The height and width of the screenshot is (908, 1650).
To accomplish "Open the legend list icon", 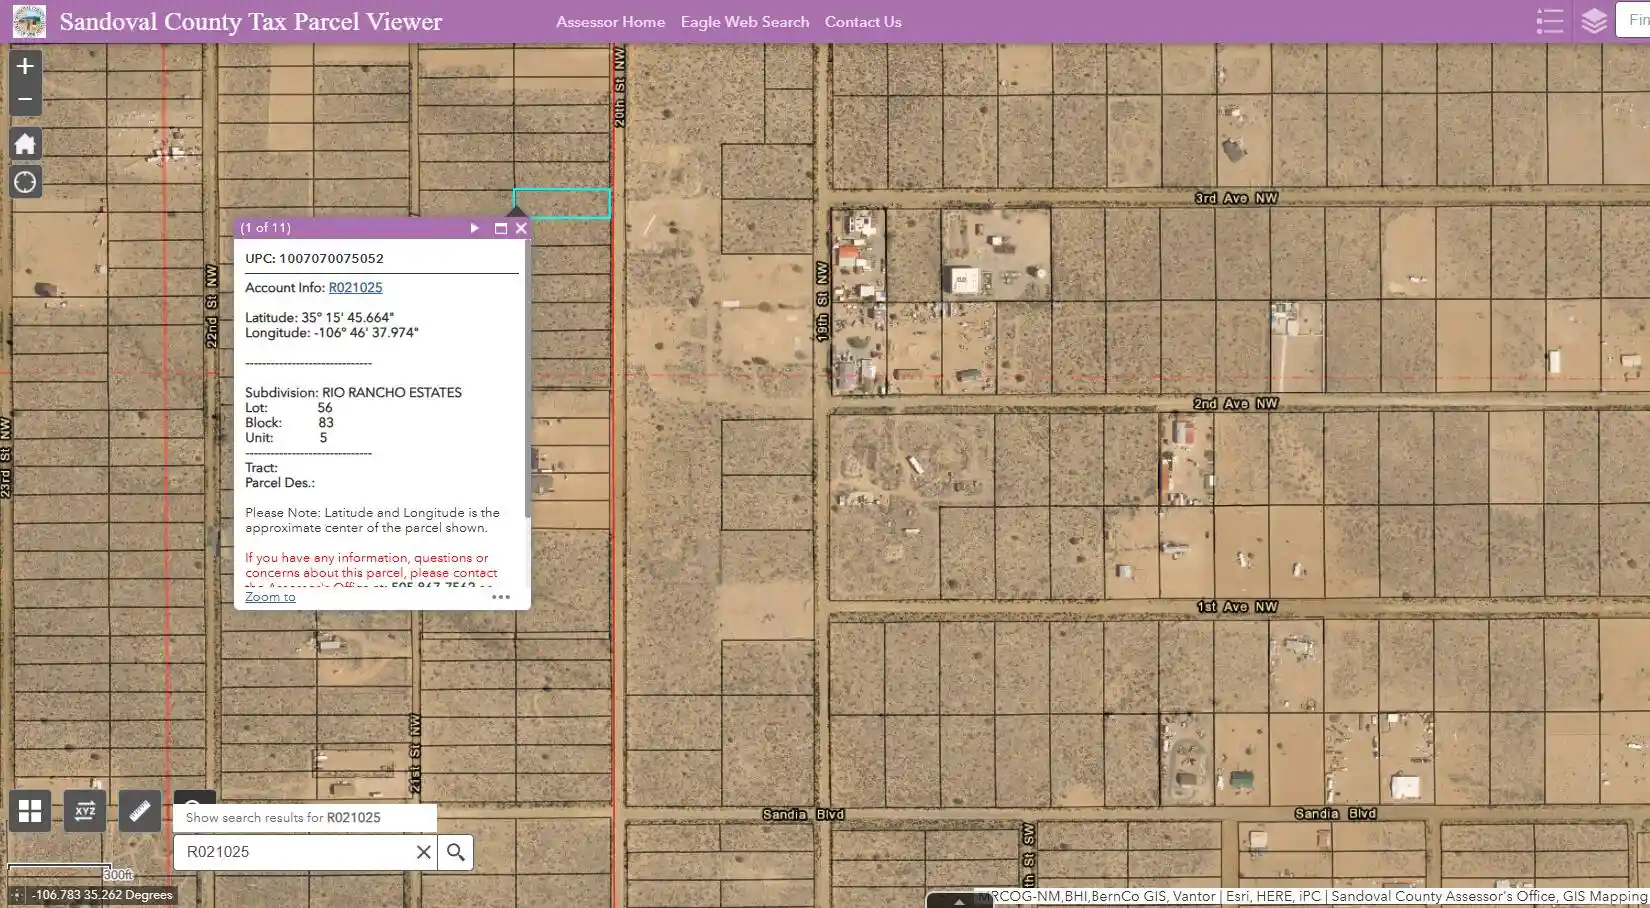I will [1550, 21].
